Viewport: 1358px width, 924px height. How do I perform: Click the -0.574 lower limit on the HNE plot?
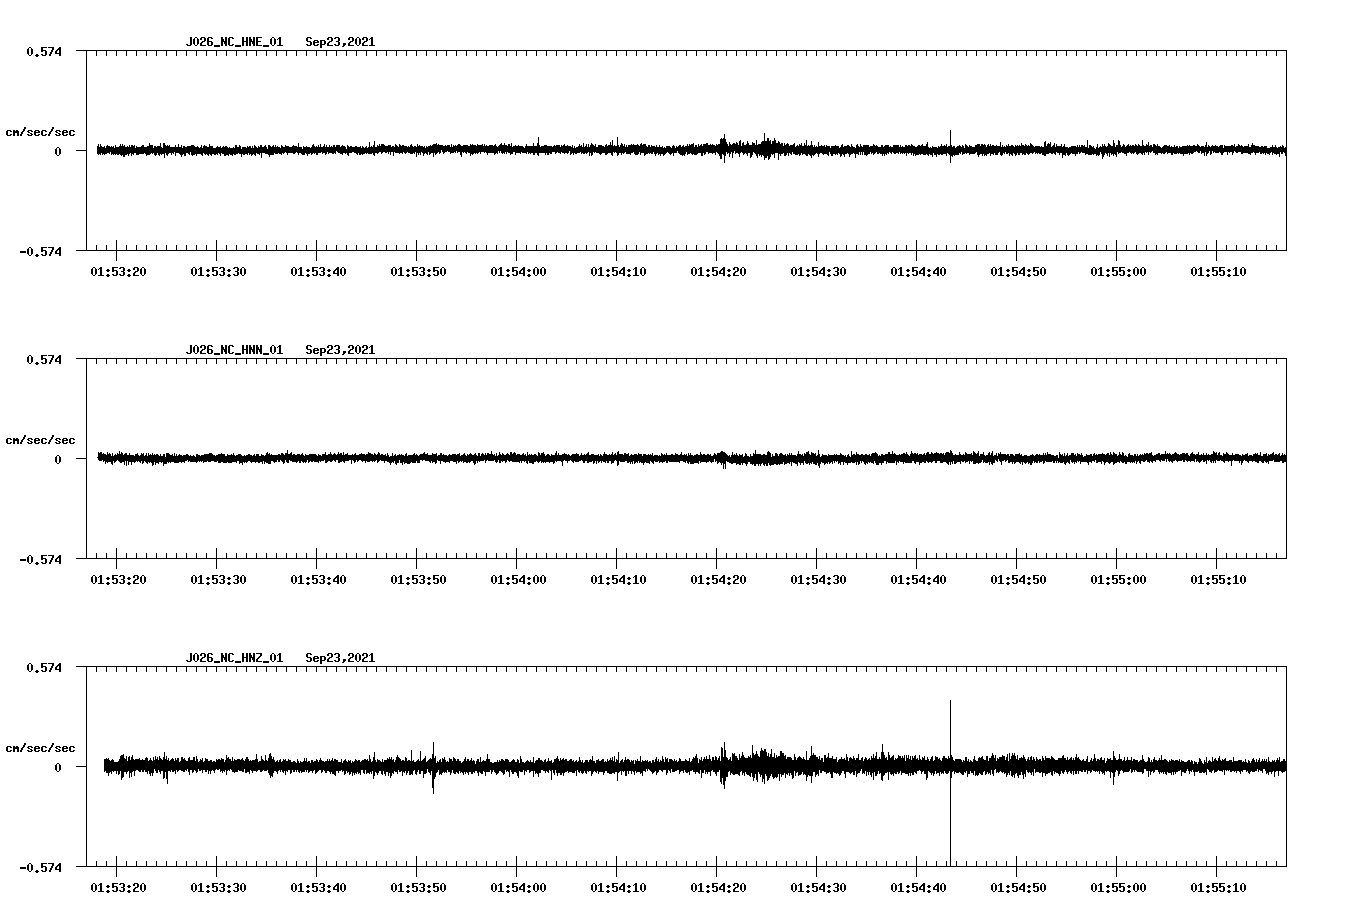pos(40,251)
